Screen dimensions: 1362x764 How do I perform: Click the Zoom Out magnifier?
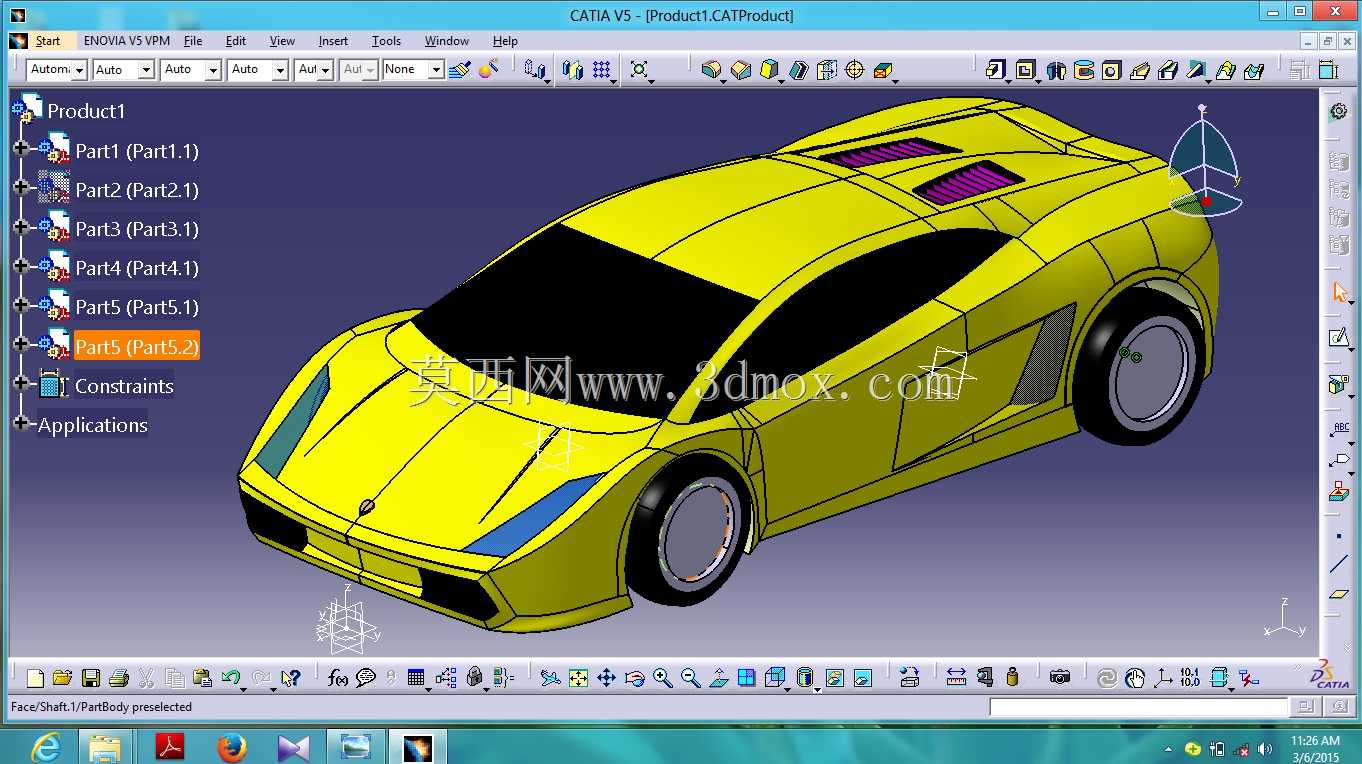(x=690, y=678)
